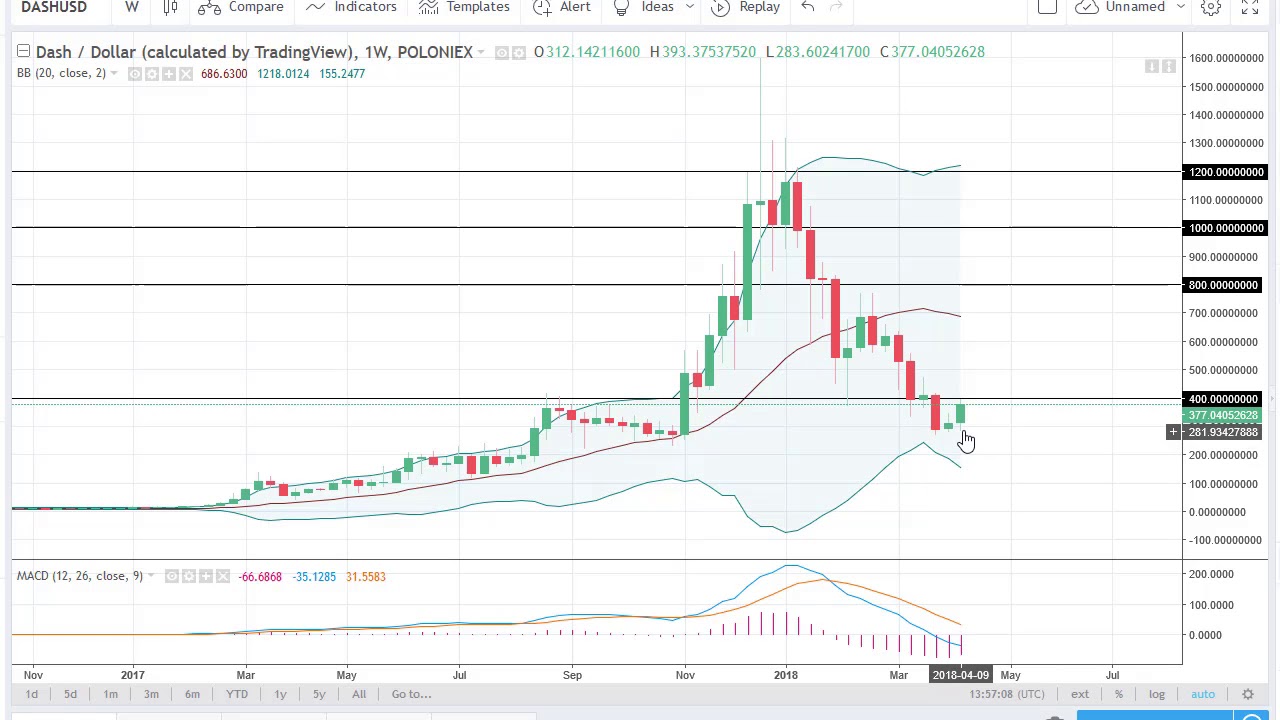Toggle ext extended hours
Screen dimensions: 1280x720
tap(1080, 694)
